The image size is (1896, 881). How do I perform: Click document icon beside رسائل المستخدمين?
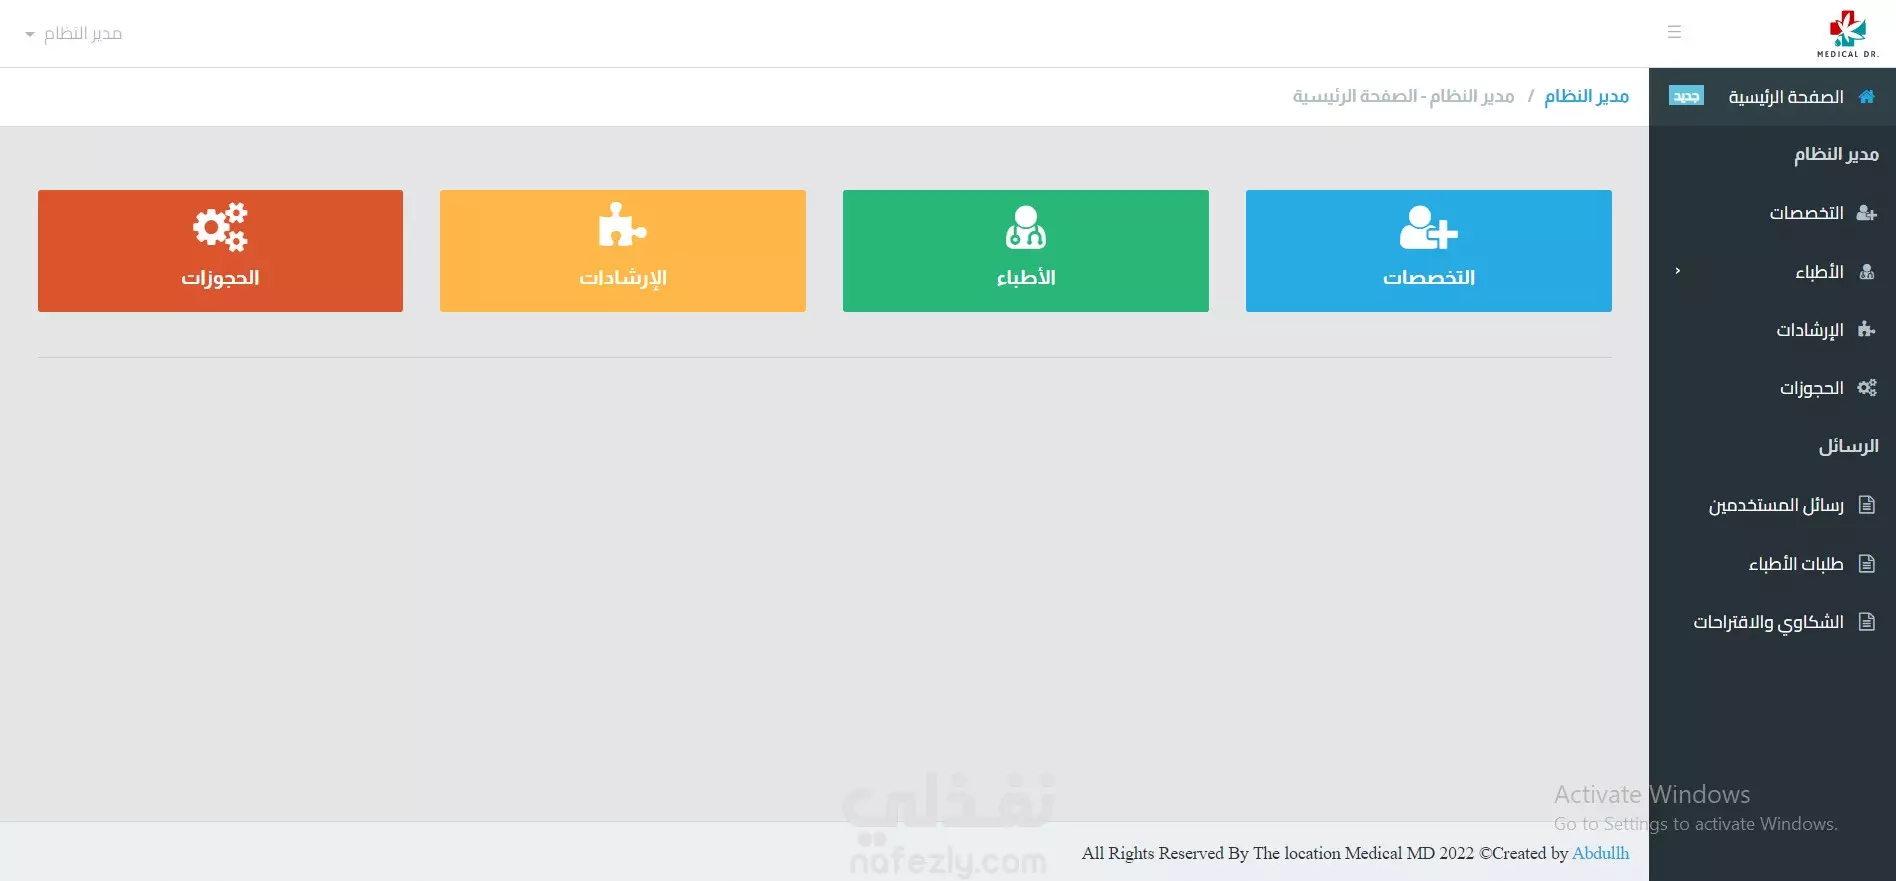click(x=1866, y=505)
